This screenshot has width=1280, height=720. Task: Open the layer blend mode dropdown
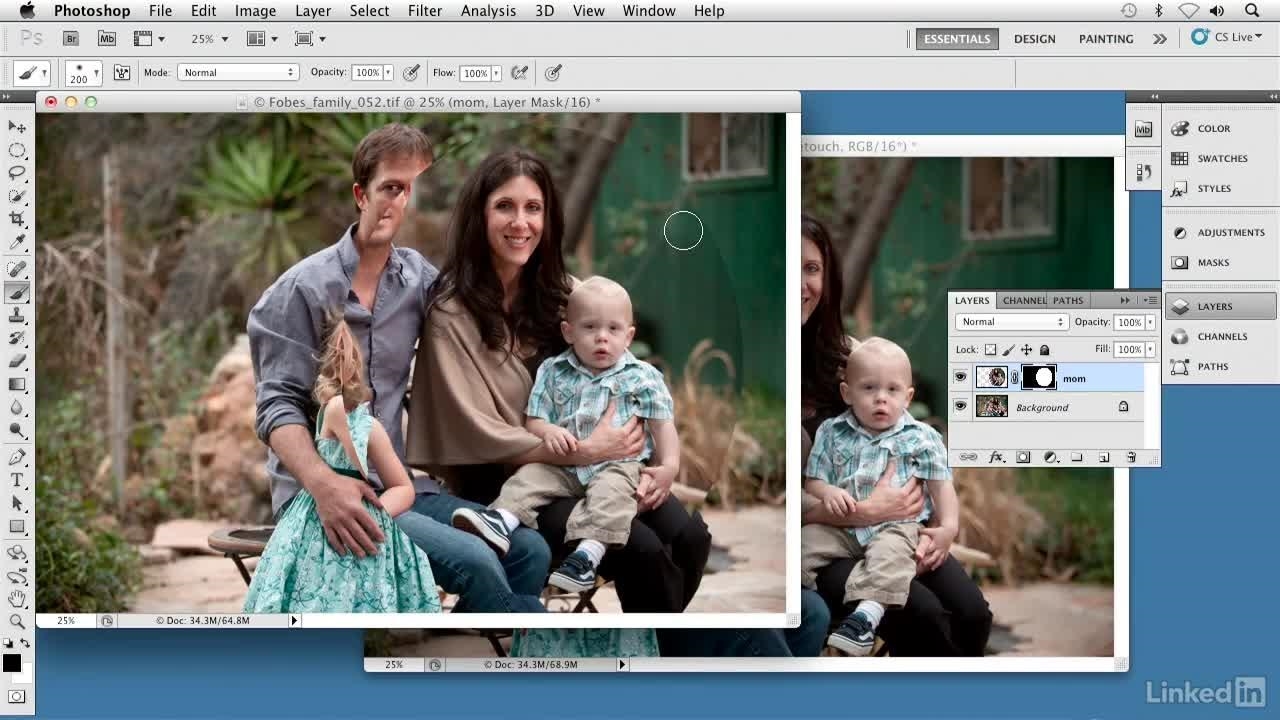click(x=1012, y=322)
